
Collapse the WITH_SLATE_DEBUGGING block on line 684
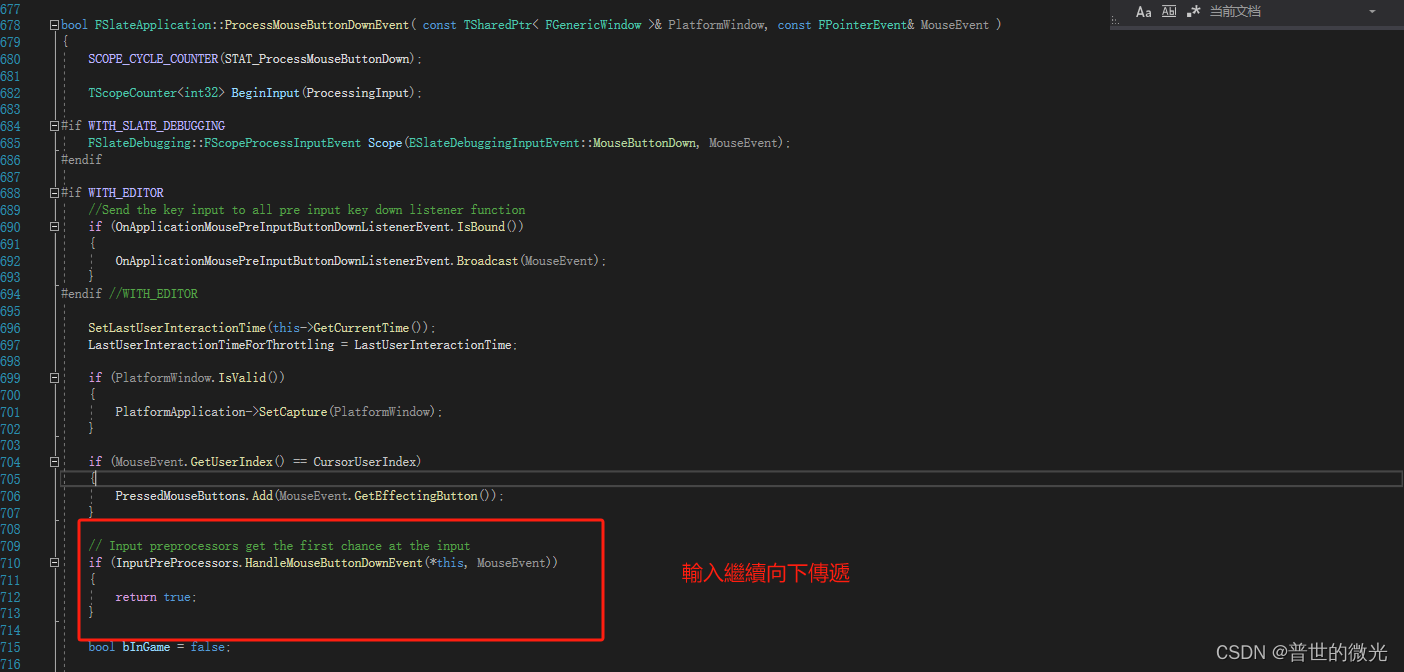54,125
